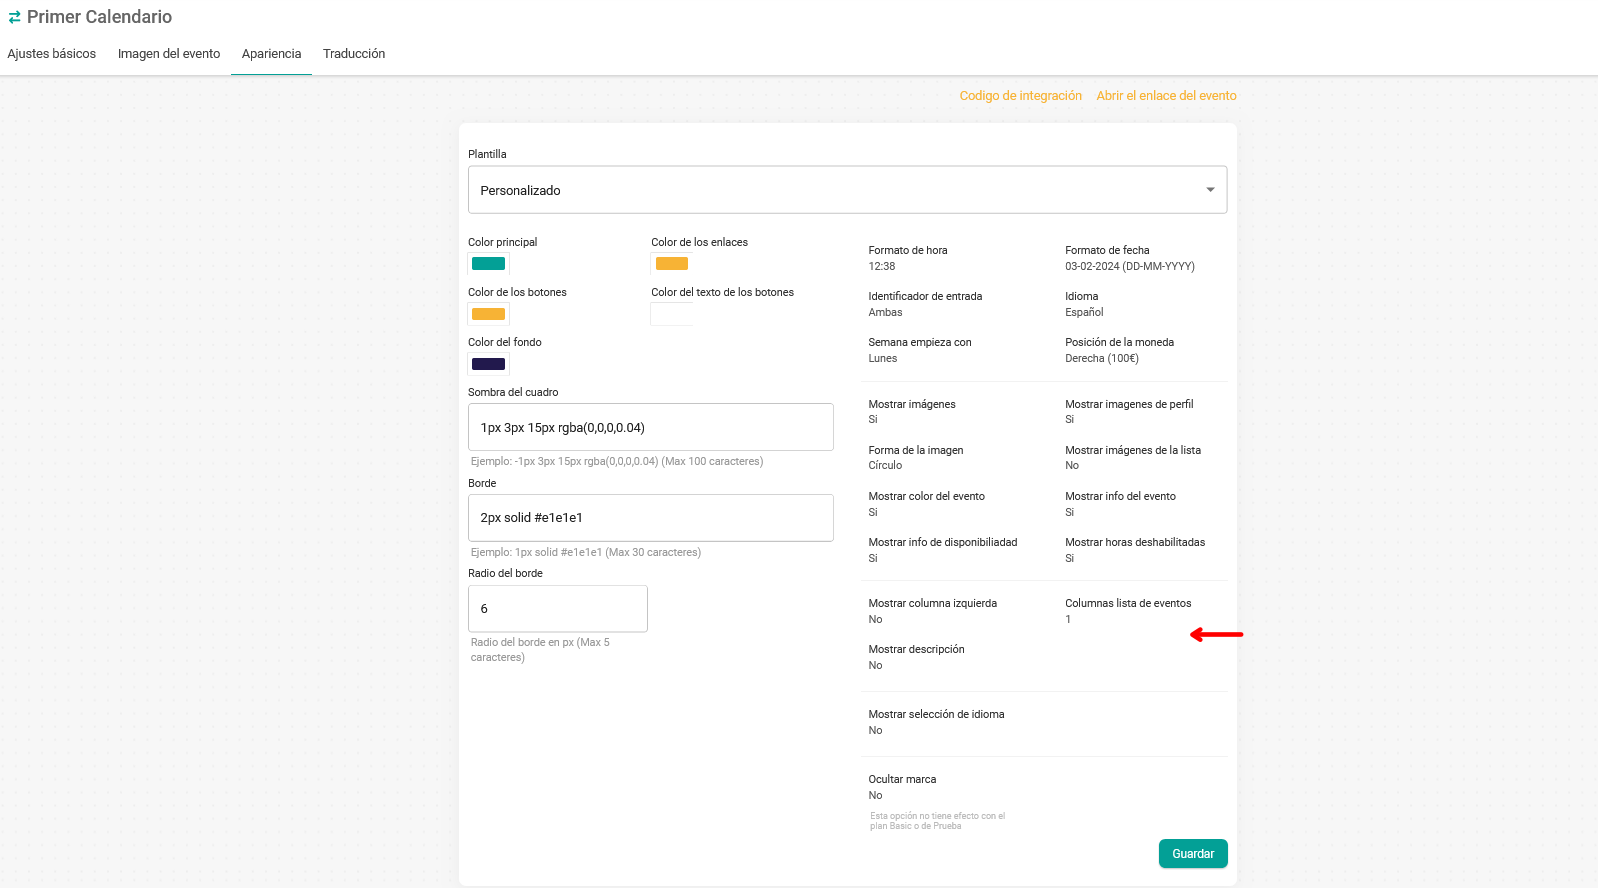Open Color del texto de los botones swatch

click(672, 314)
